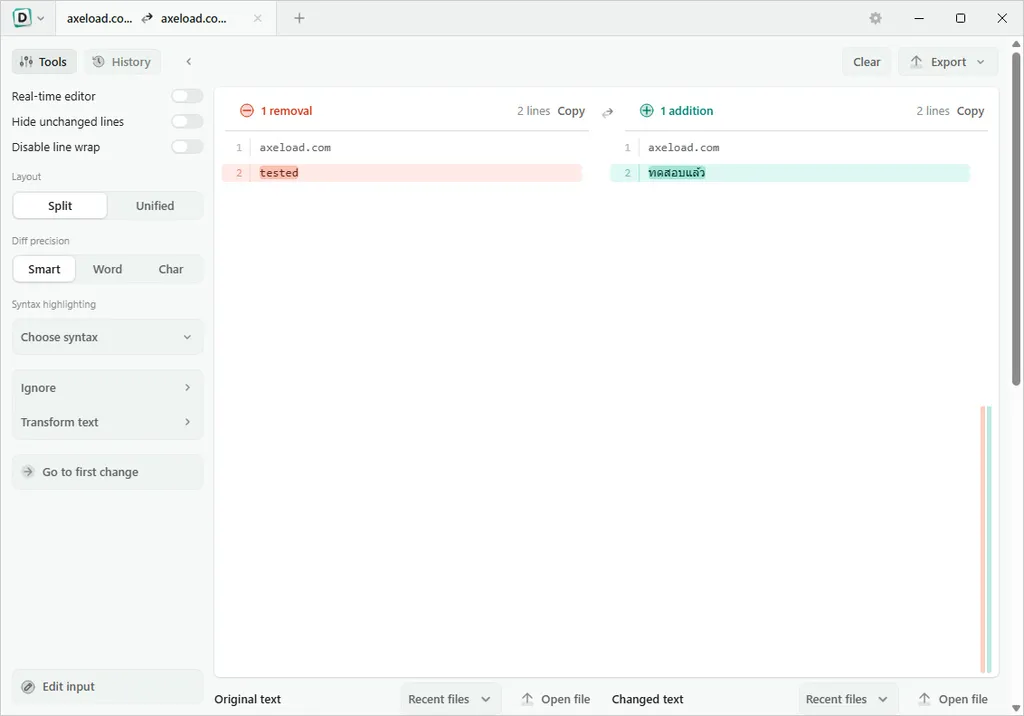Swap sides using the arrows icon
This screenshot has width=1024, height=716.
pyautogui.click(x=607, y=112)
